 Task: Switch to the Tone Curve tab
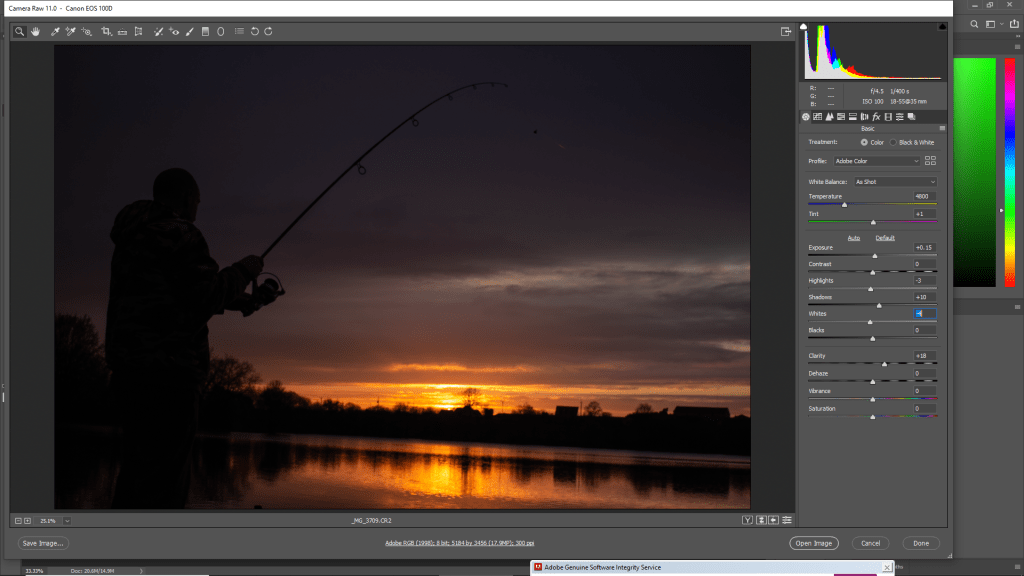click(818, 117)
